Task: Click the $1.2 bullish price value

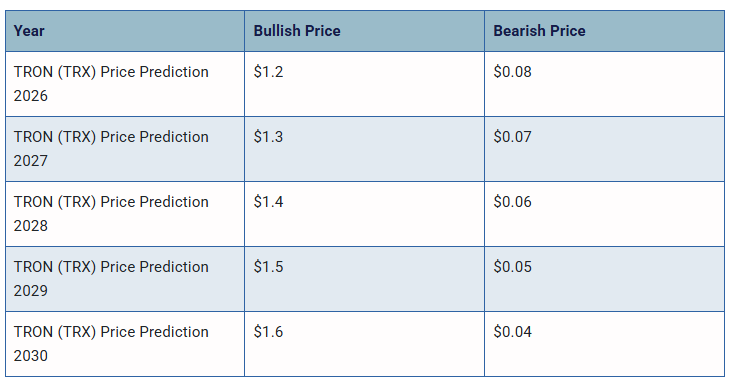Action: click(x=268, y=72)
